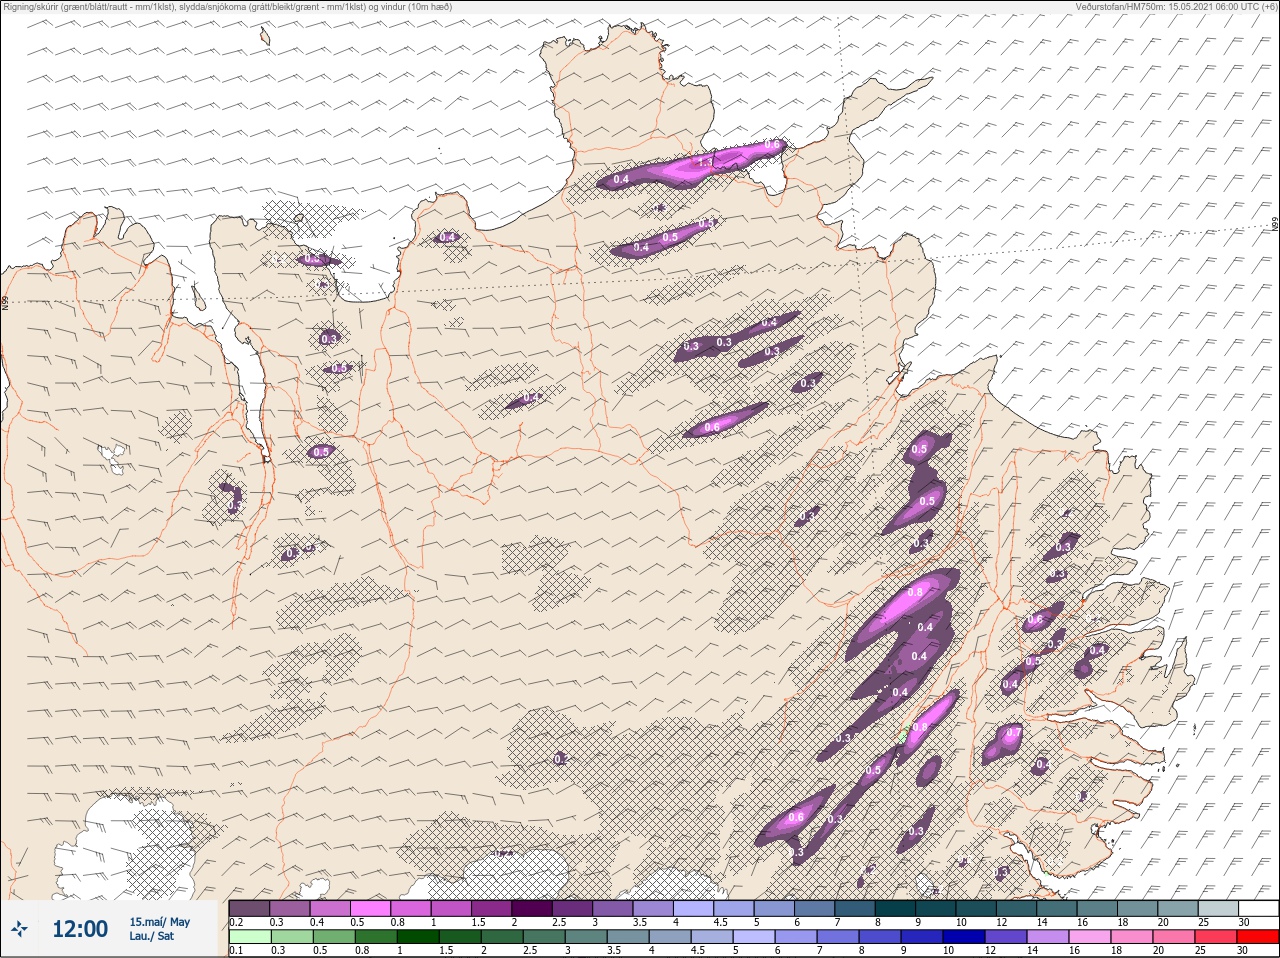Image resolution: width=1280 pixels, height=958 pixels.
Task: Select the 30 red rain legend swatch
Action: 1257,937
